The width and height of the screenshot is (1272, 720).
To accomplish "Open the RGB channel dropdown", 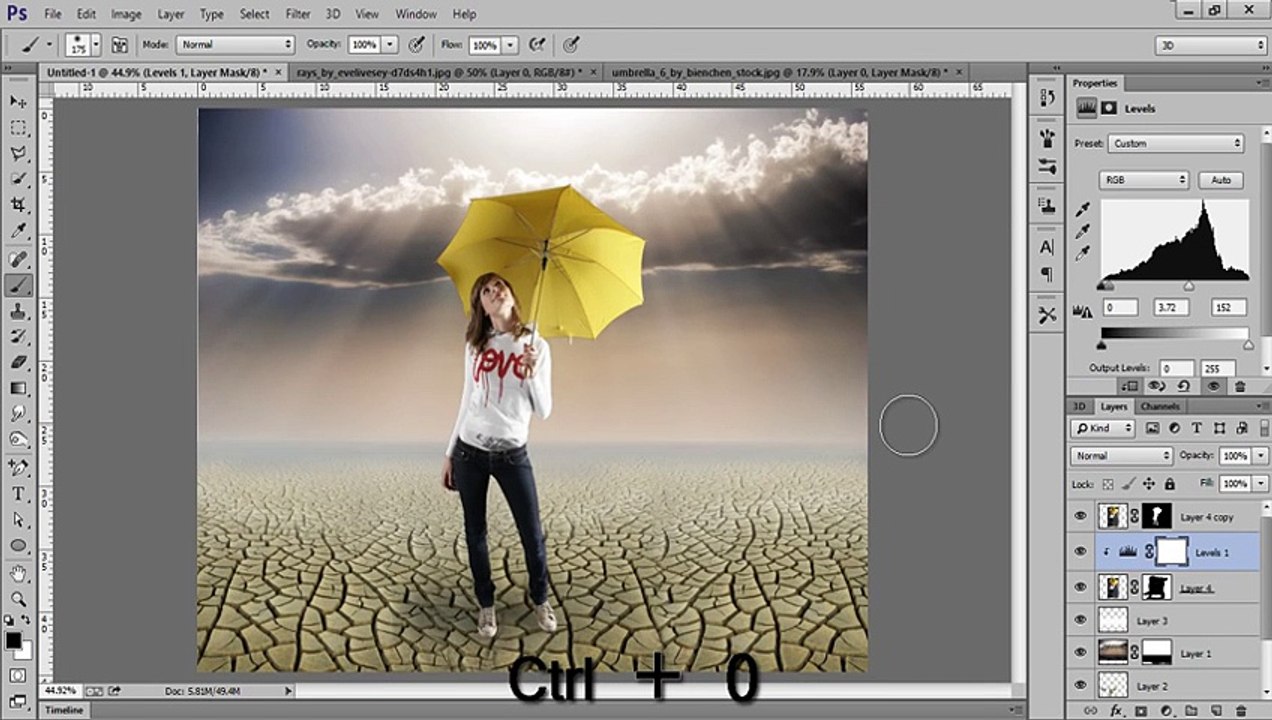I will pyautogui.click(x=1143, y=180).
